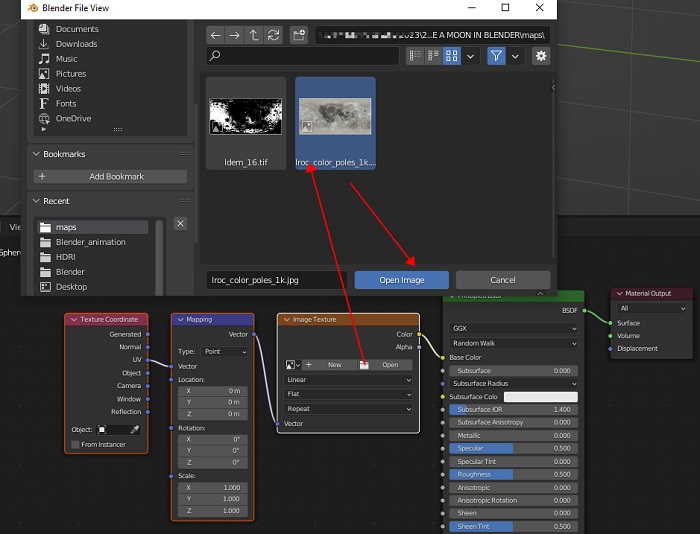Pick object with eyedropper in Texture Coordinate
Image resolution: width=700 pixels, height=534 pixels.
point(135,429)
